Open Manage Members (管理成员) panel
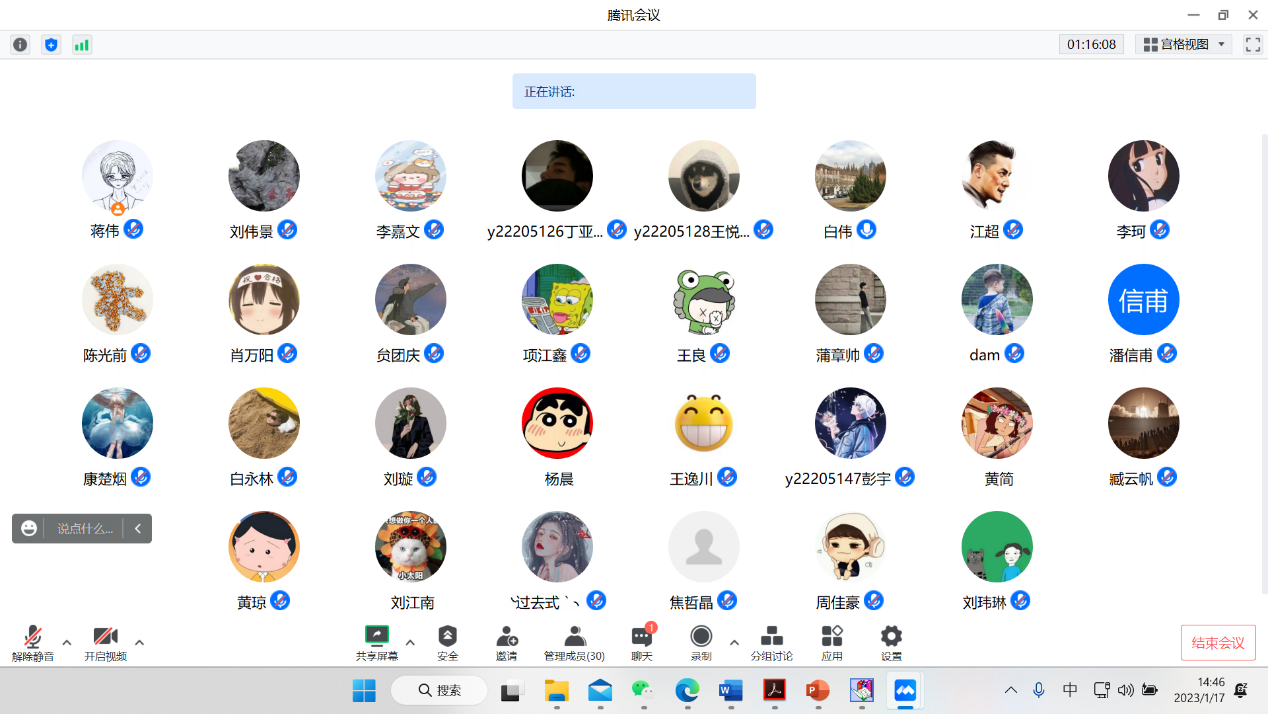Viewport: 1268px width, 714px height. (574, 642)
